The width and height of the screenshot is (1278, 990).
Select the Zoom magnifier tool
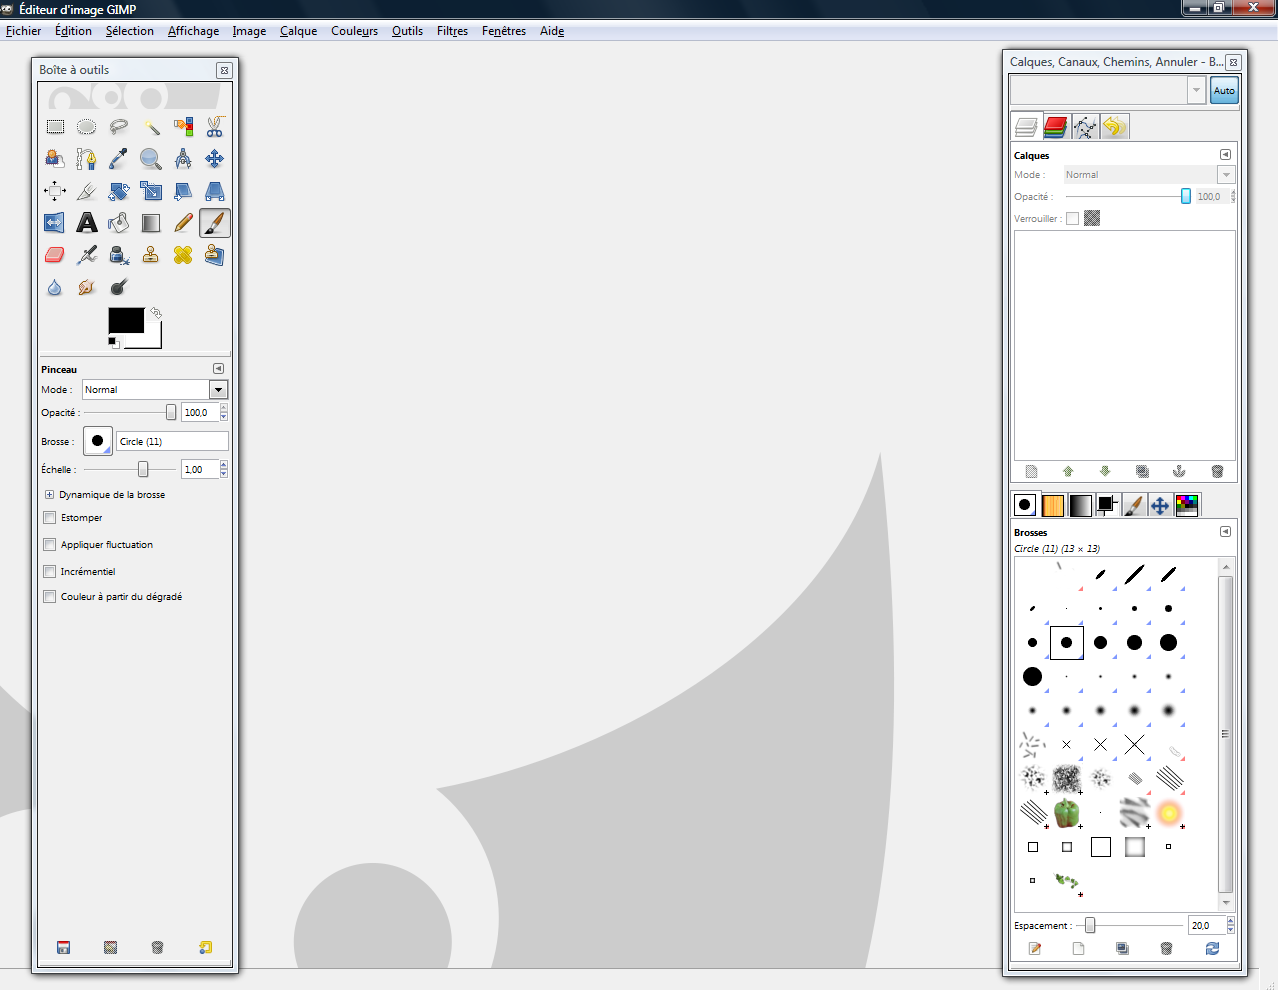tap(151, 159)
